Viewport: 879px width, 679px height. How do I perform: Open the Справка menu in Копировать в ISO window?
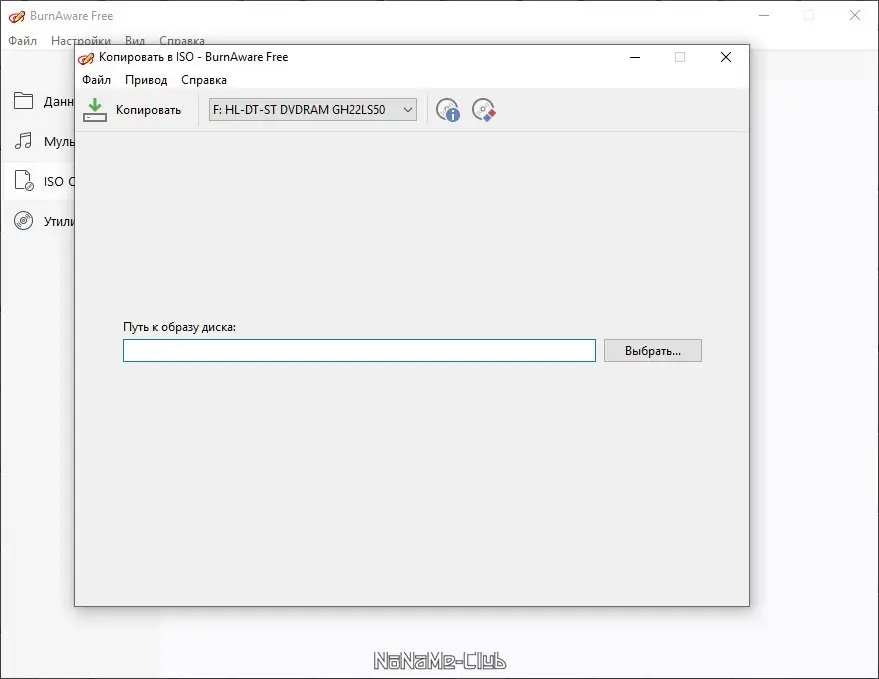point(204,80)
